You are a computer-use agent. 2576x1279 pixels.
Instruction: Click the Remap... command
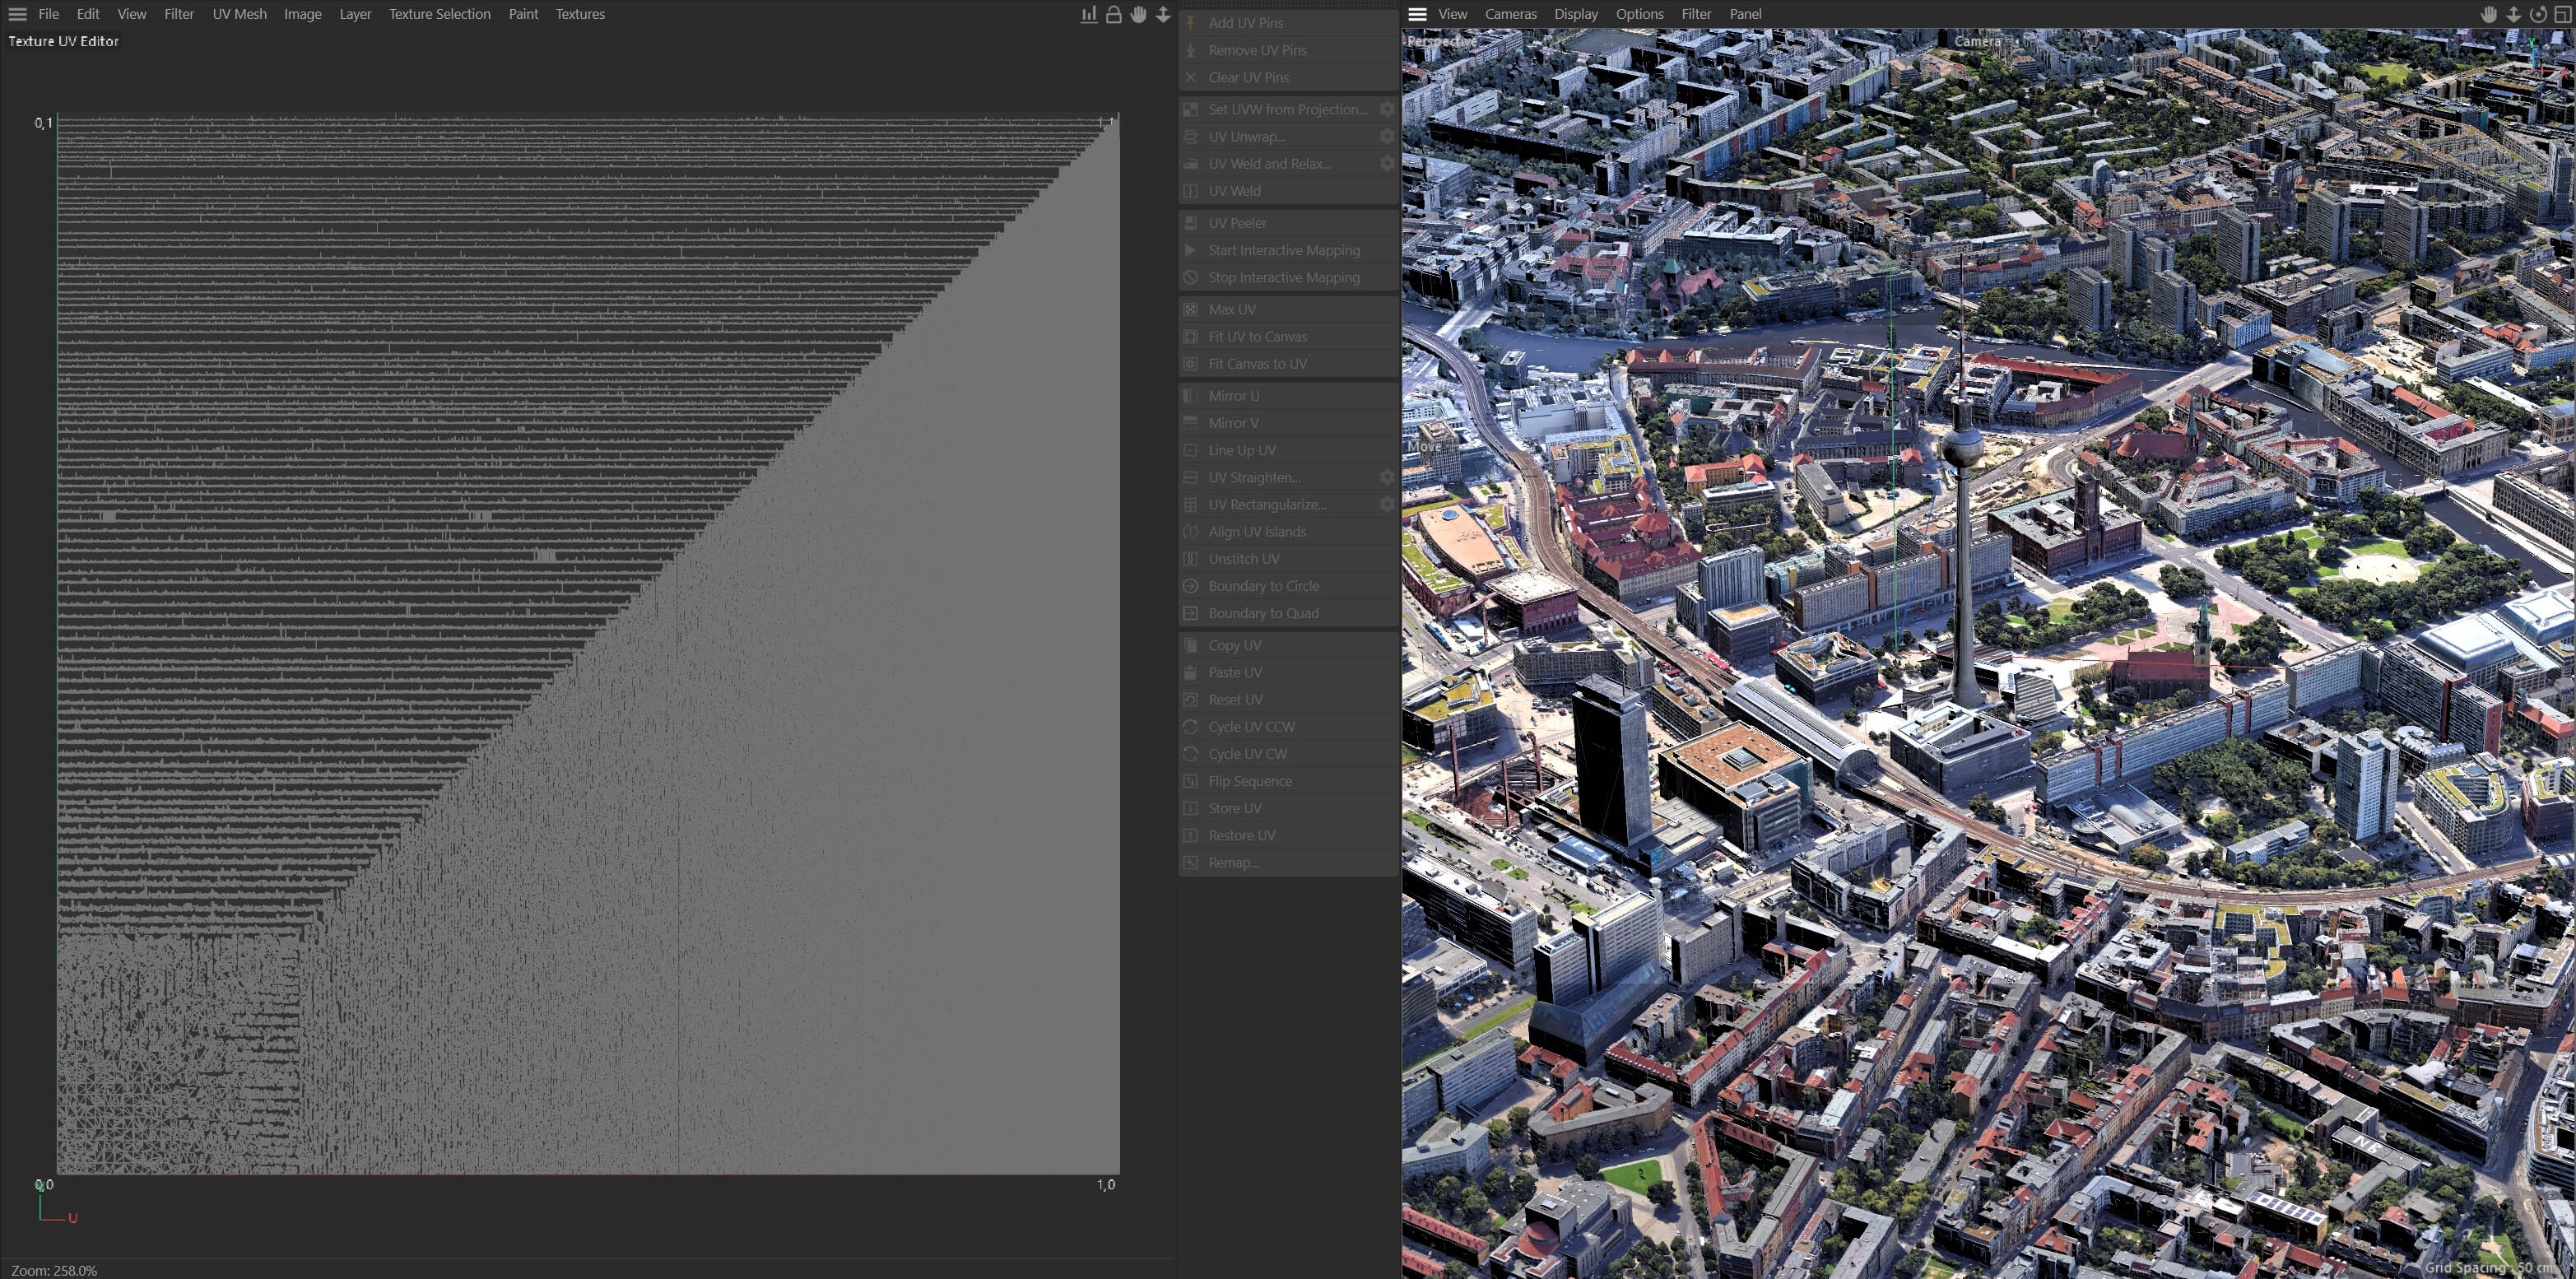coord(1288,862)
